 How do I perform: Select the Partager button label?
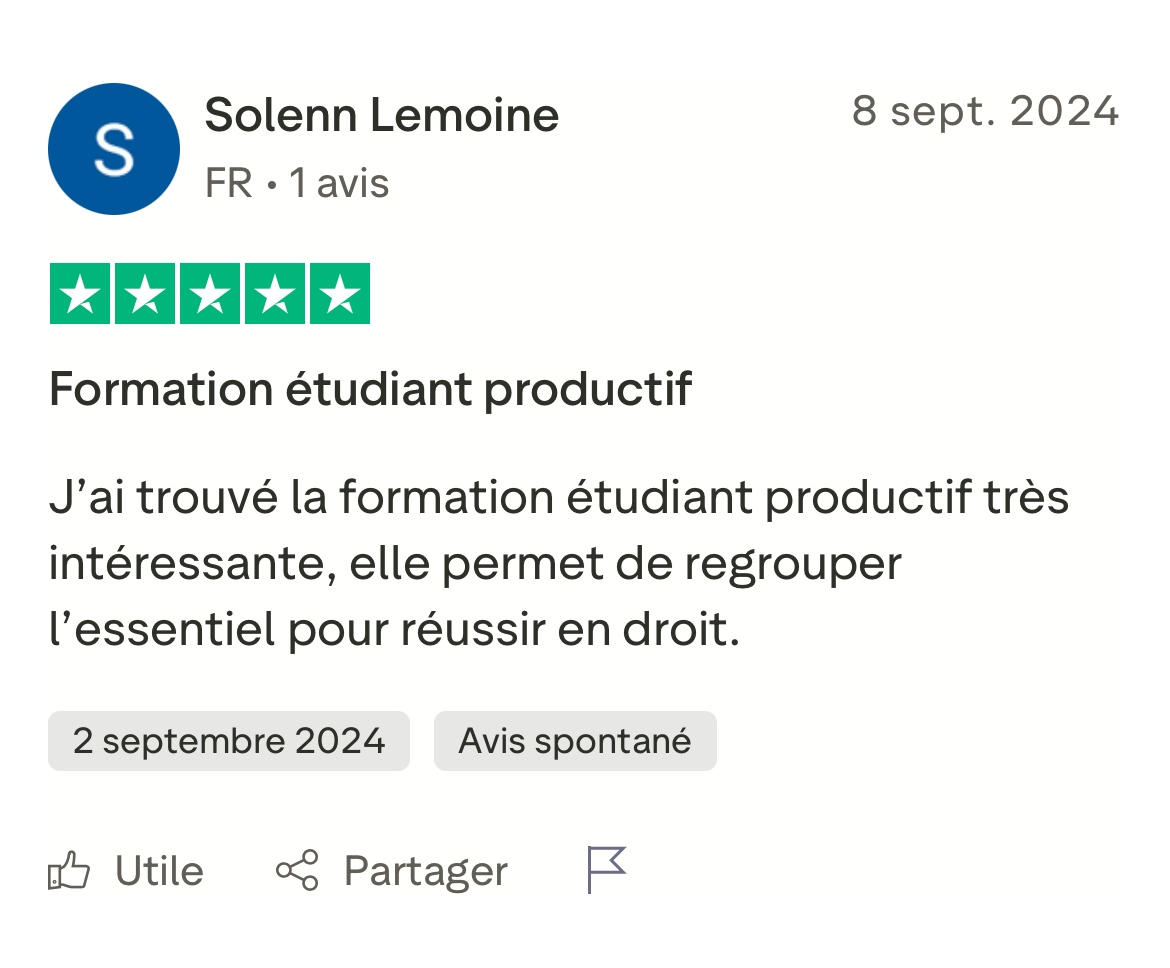425,872
